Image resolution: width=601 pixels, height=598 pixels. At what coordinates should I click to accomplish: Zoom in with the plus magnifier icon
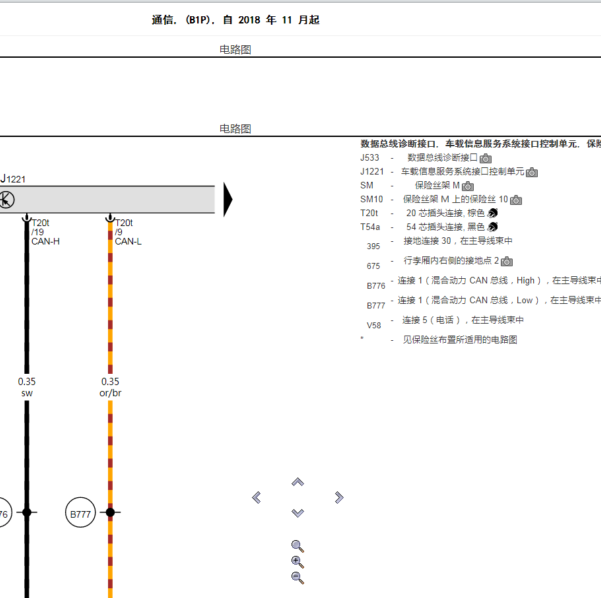[x=297, y=562]
